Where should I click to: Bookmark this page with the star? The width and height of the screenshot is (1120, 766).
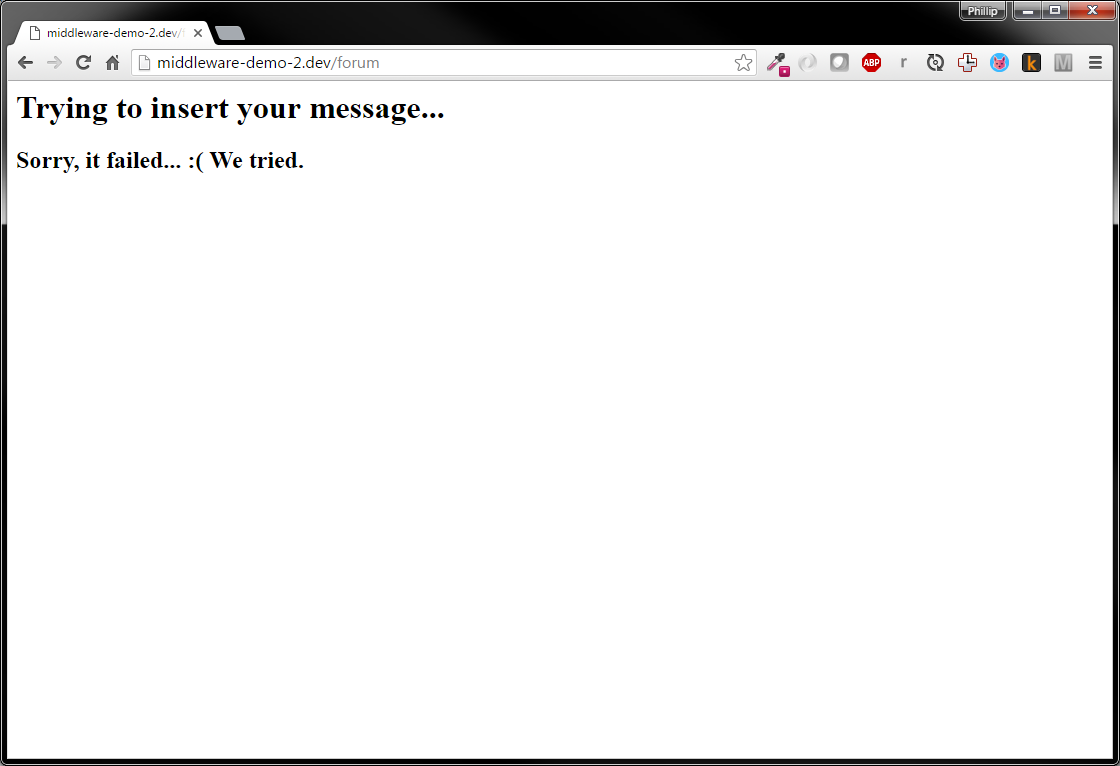coord(743,63)
